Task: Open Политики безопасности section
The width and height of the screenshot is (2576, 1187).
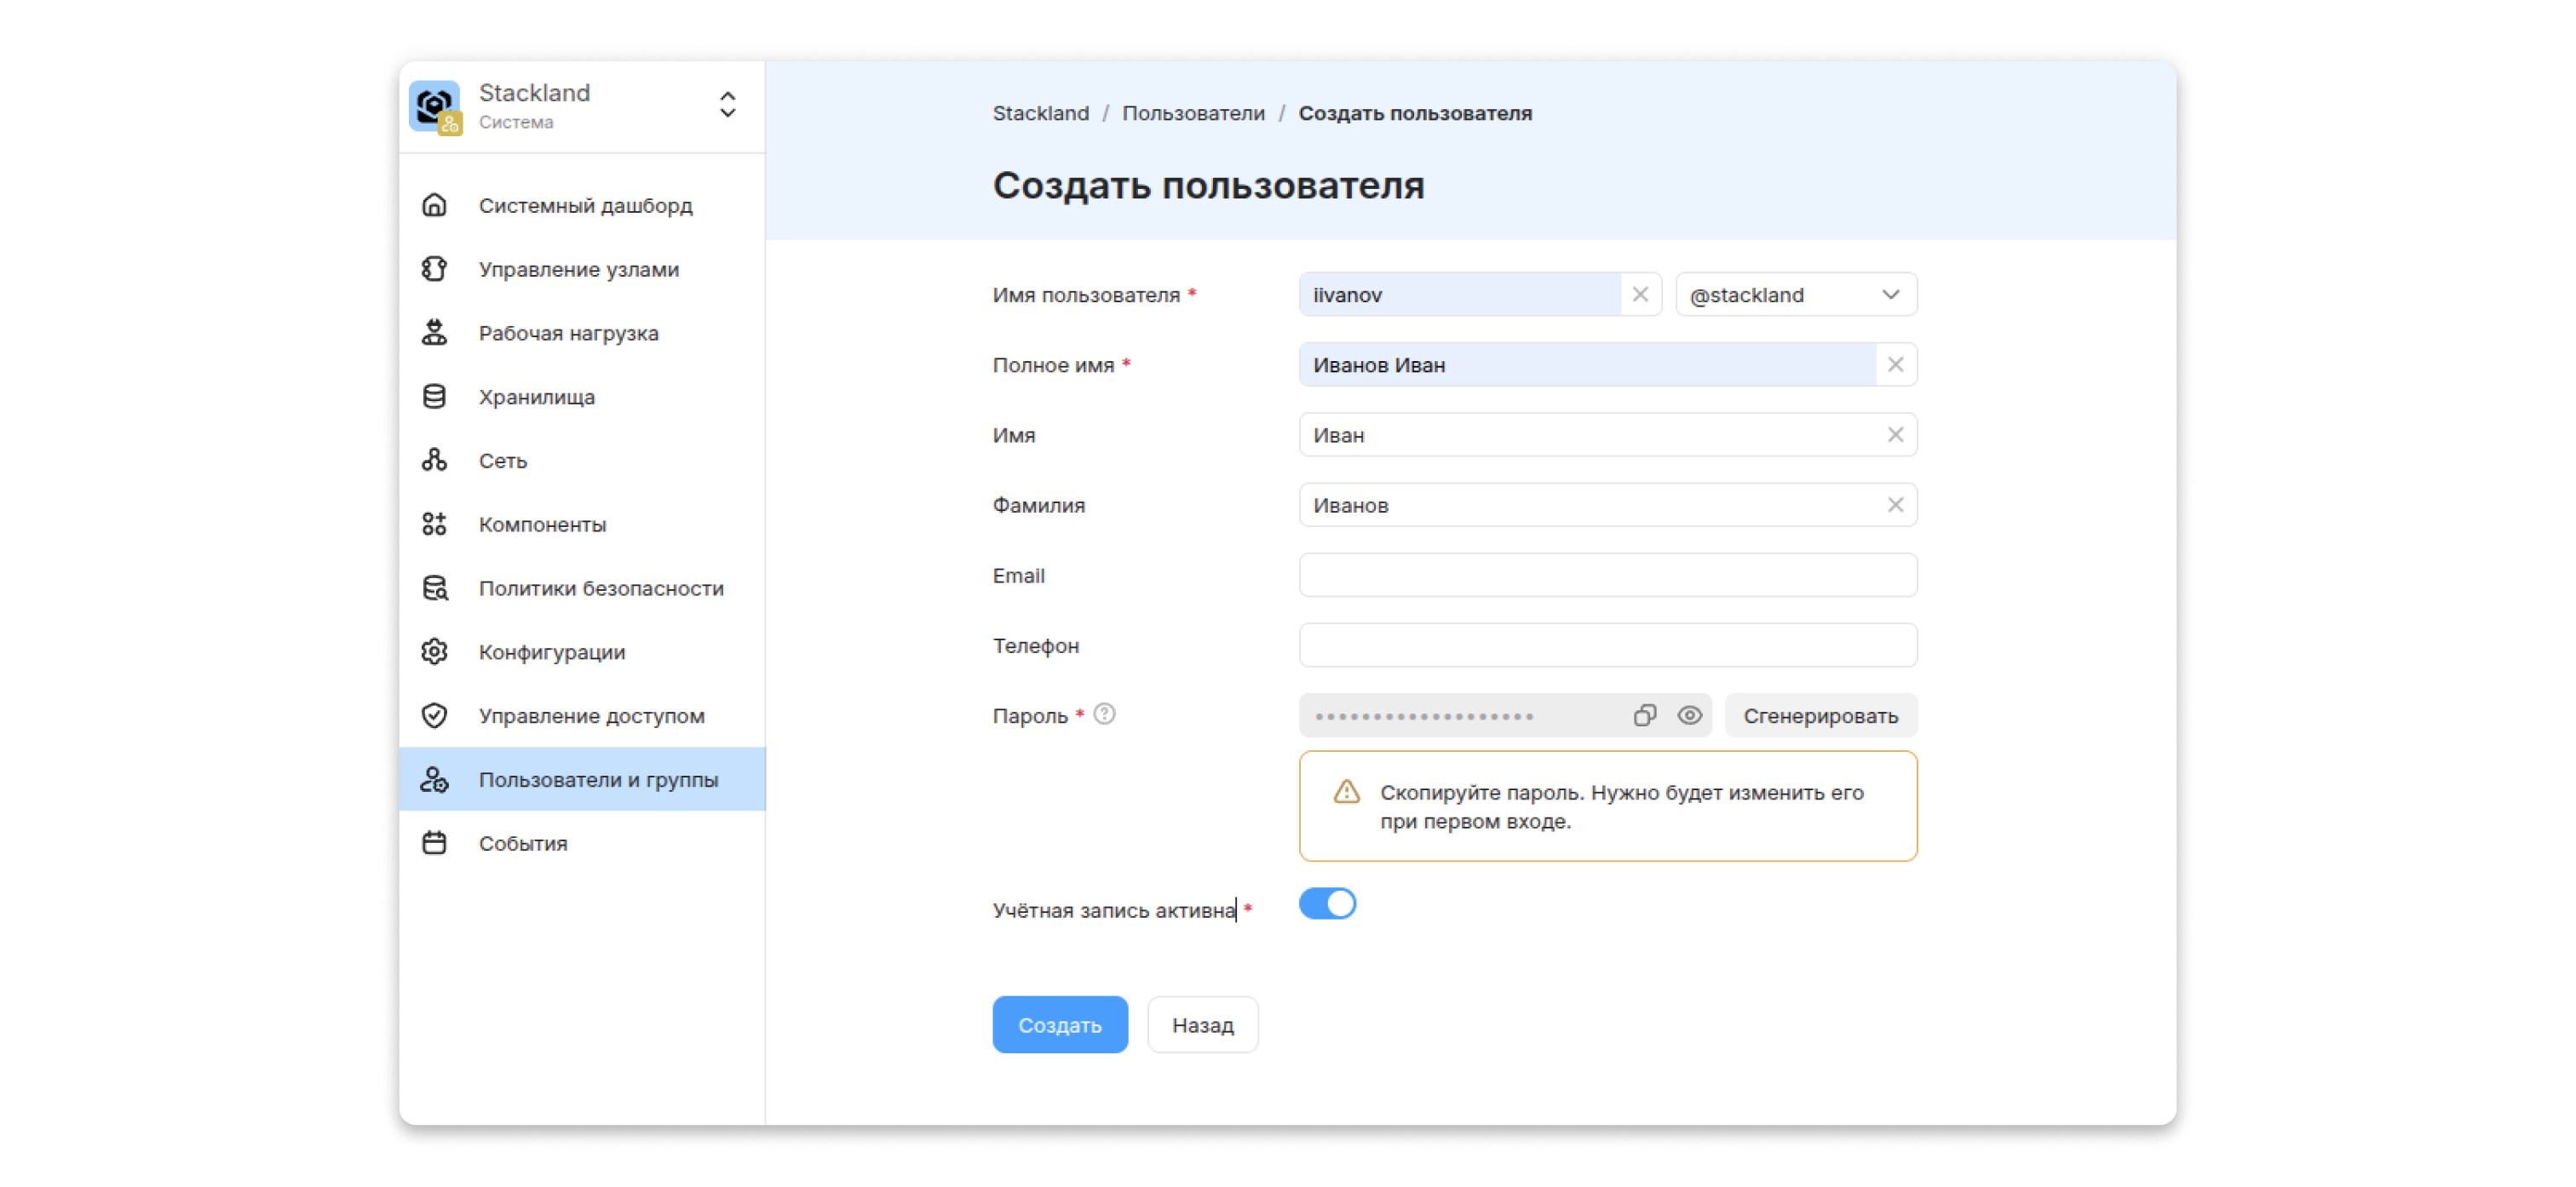Action: 582,588
